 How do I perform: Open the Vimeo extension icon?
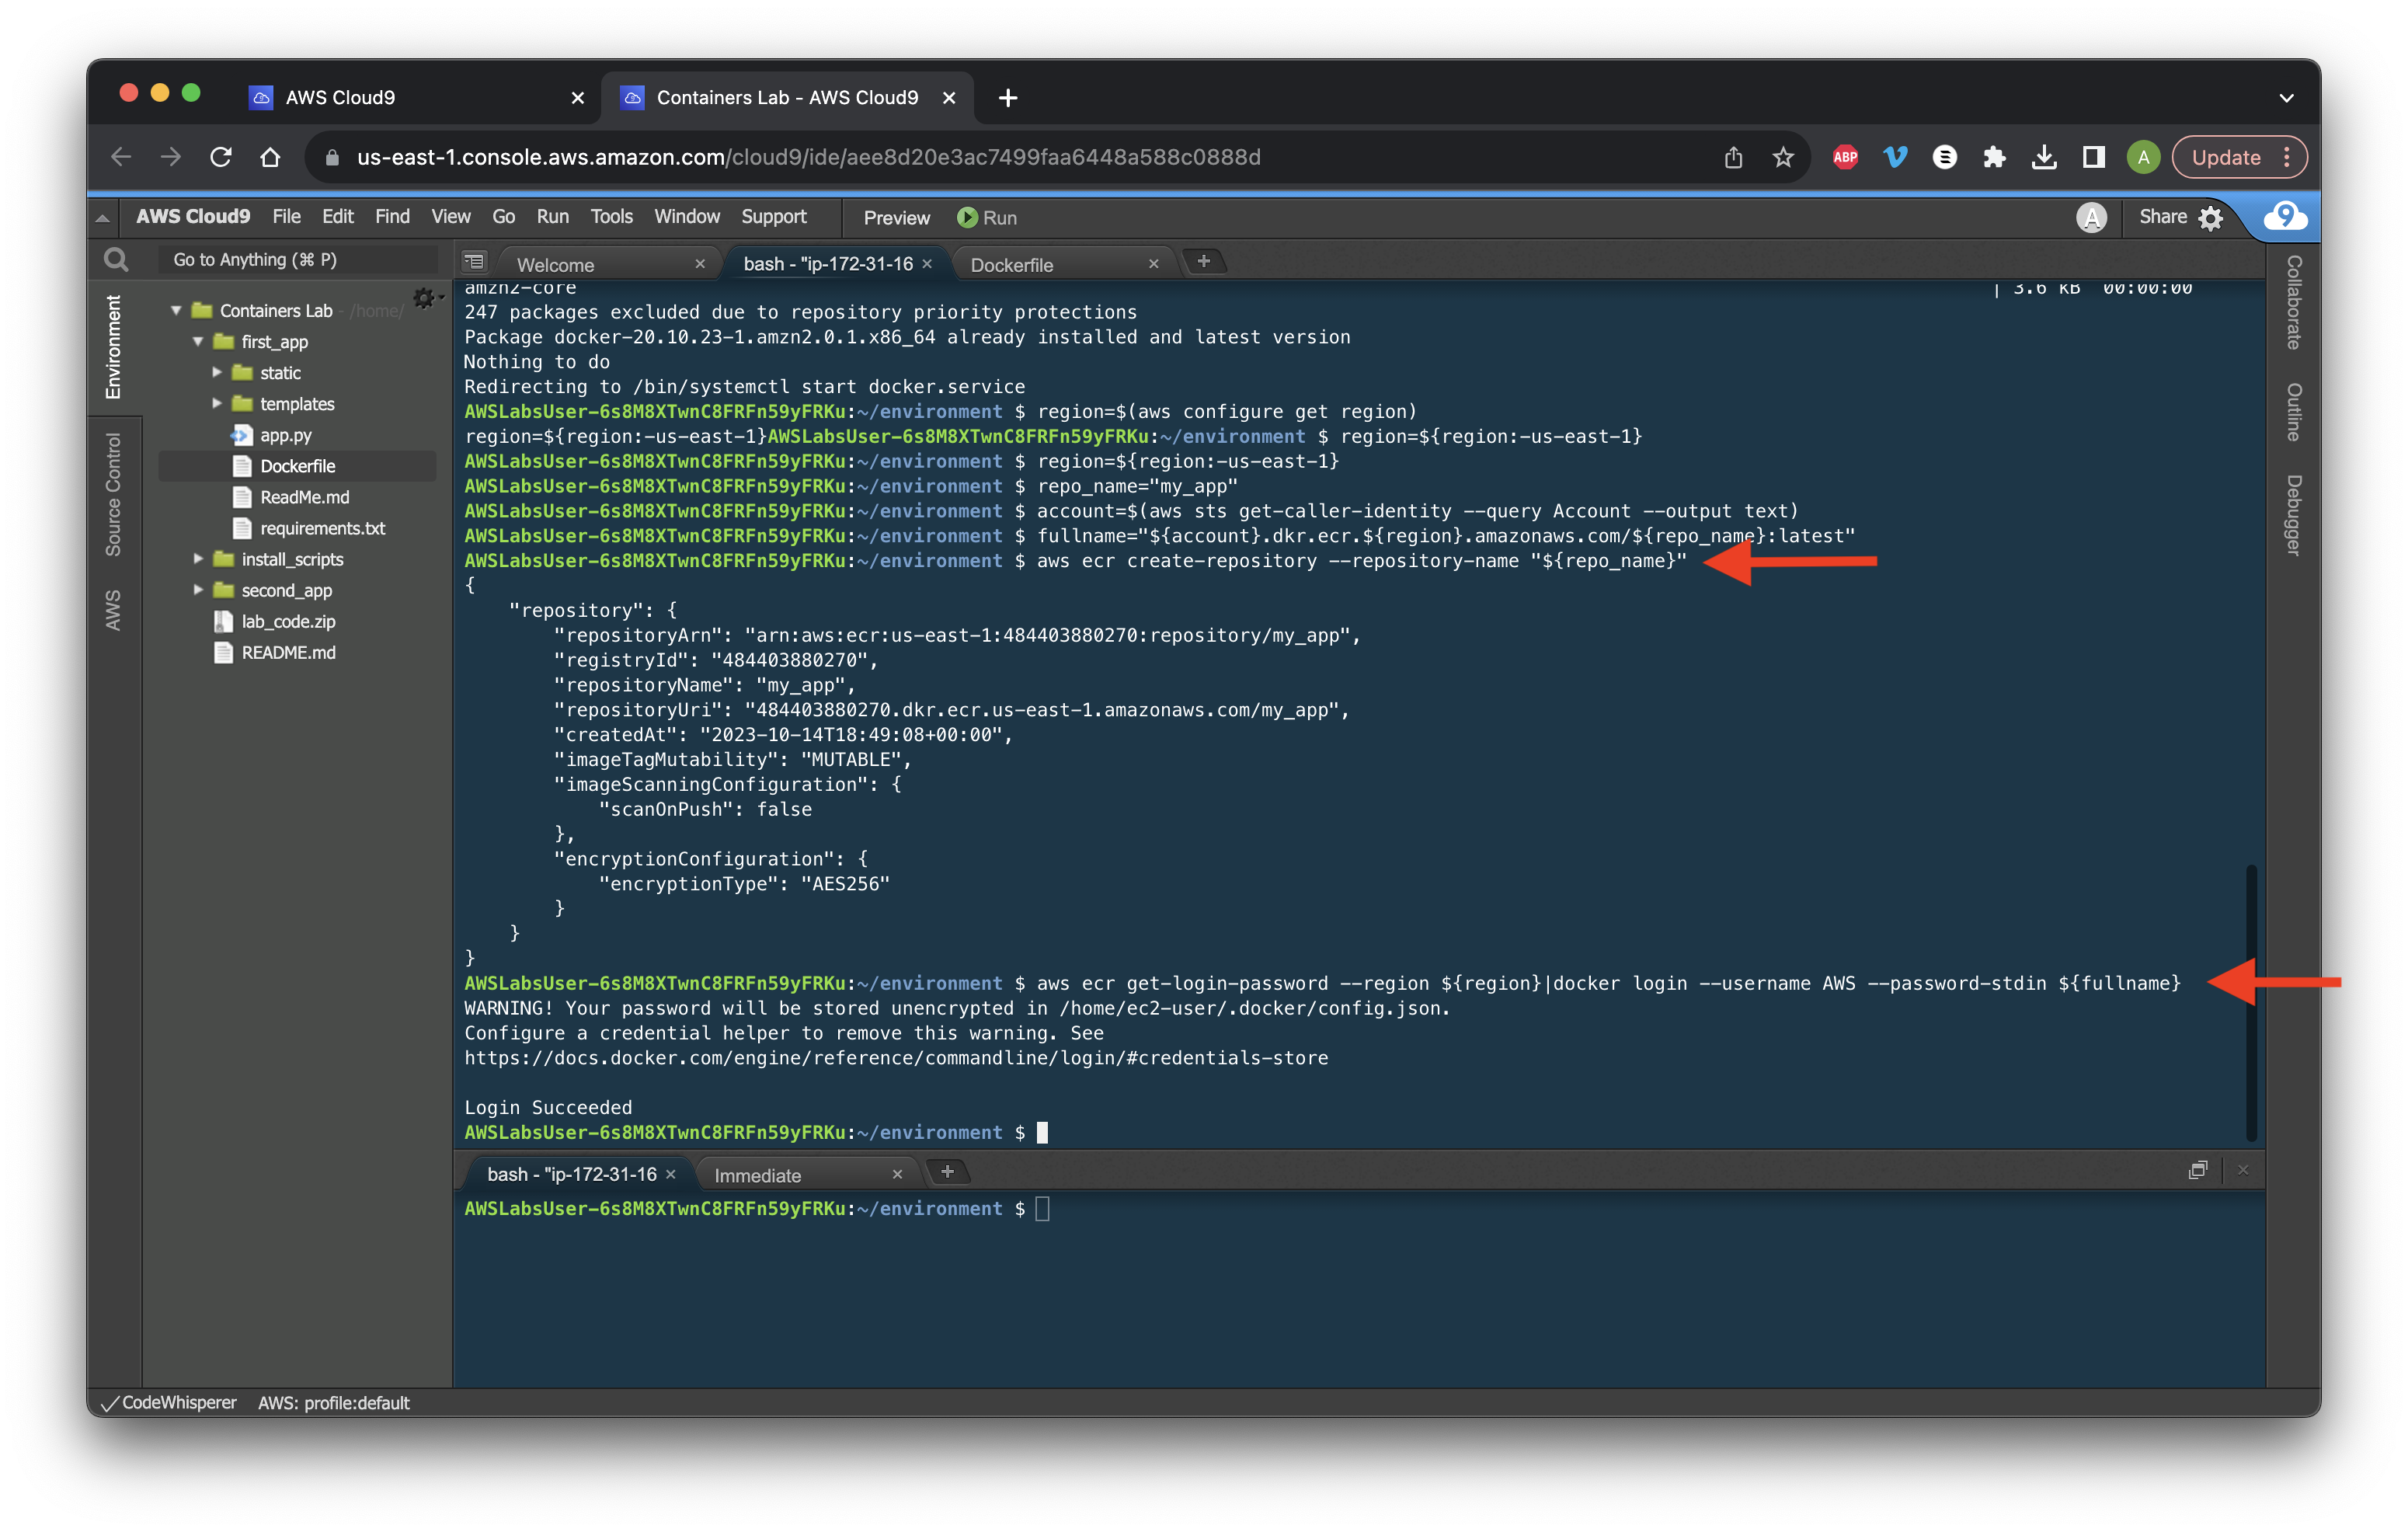tap(1895, 157)
